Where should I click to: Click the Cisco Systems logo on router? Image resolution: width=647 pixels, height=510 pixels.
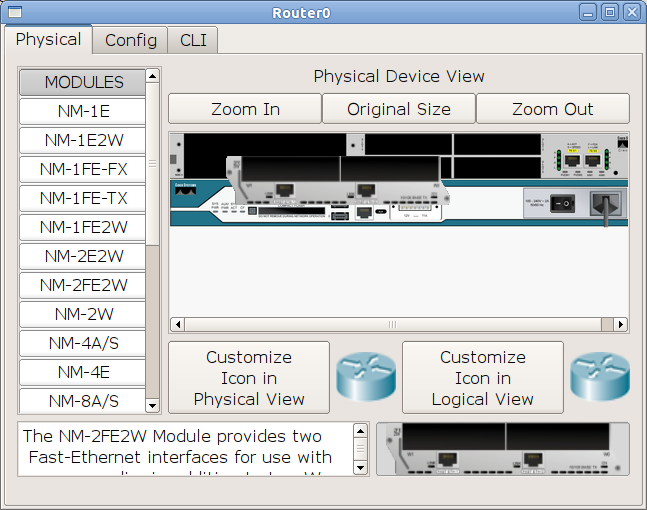coord(185,189)
